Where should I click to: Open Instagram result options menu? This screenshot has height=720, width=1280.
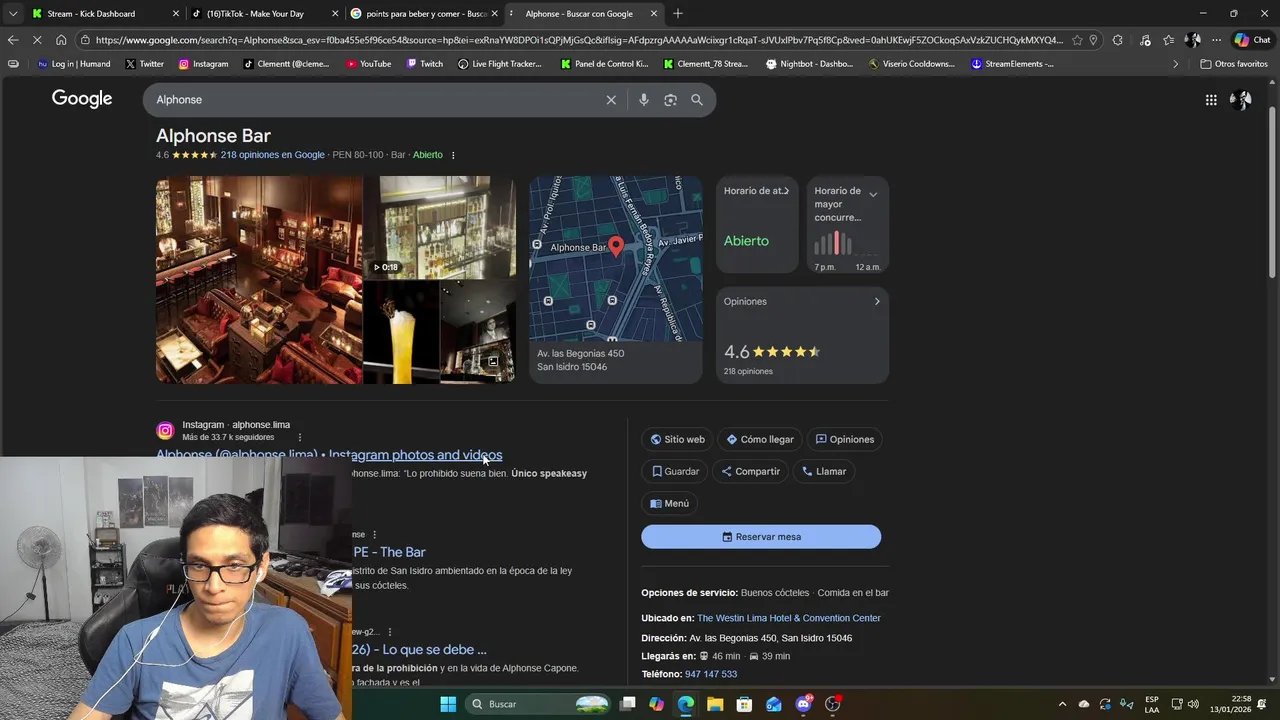click(x=299, y=437)
